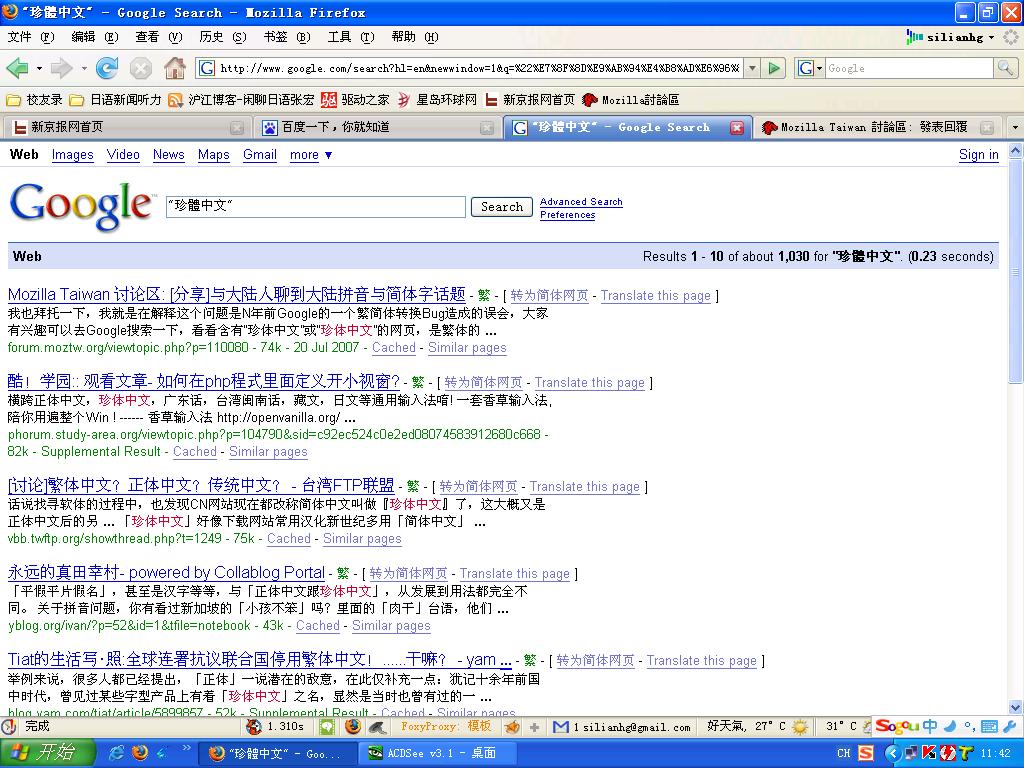Click the Google Search button
Screen dimensions: 1024x768
pos(501,207)
